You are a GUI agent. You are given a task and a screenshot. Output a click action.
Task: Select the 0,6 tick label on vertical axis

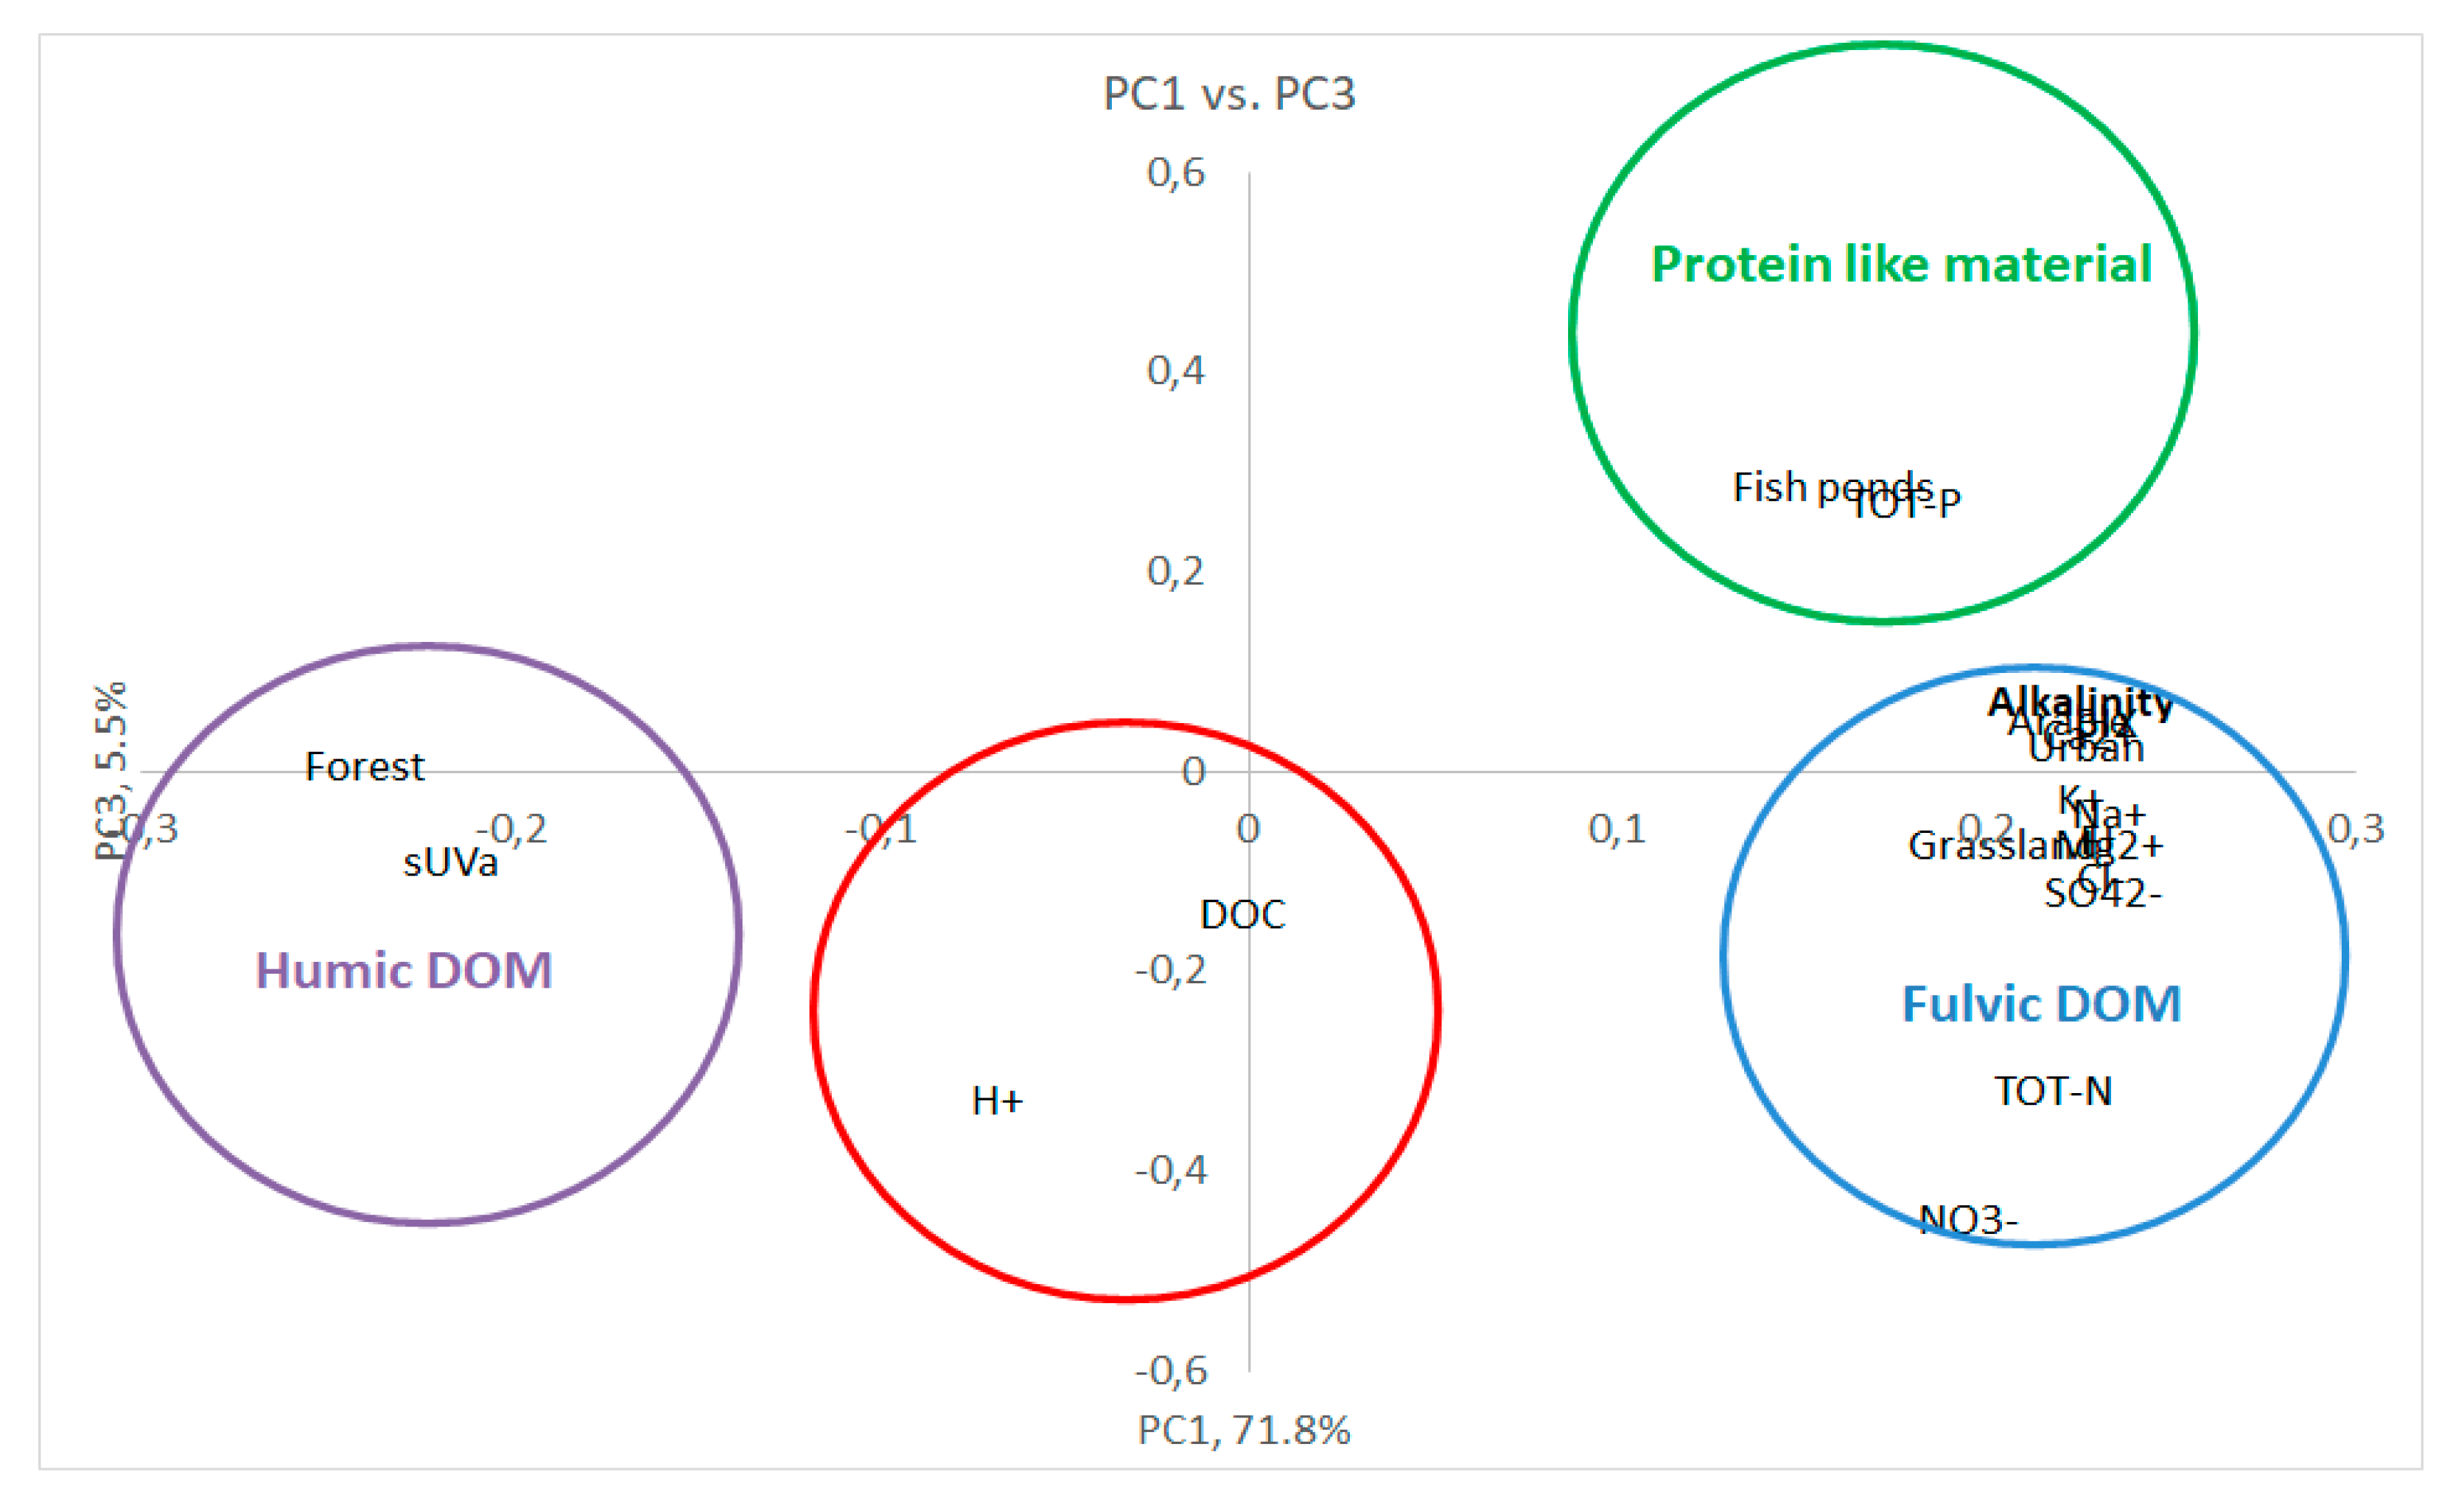pos(1175,173)
